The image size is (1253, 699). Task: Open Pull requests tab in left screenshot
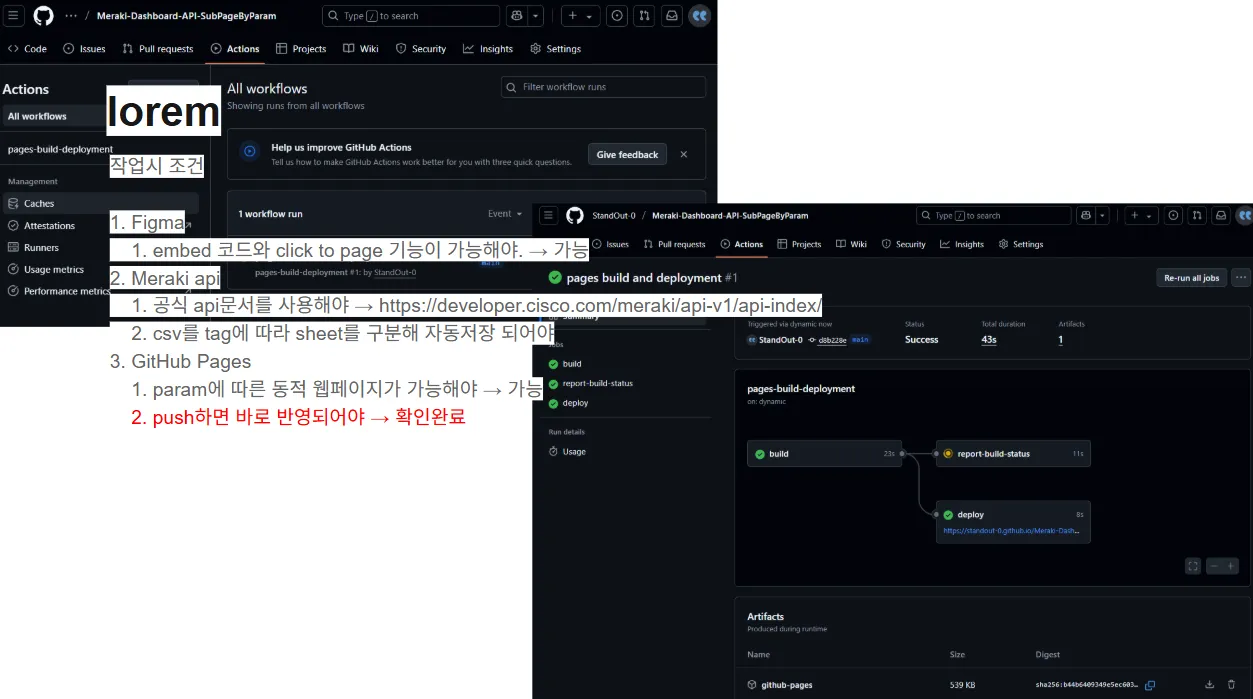coord(158,48)
